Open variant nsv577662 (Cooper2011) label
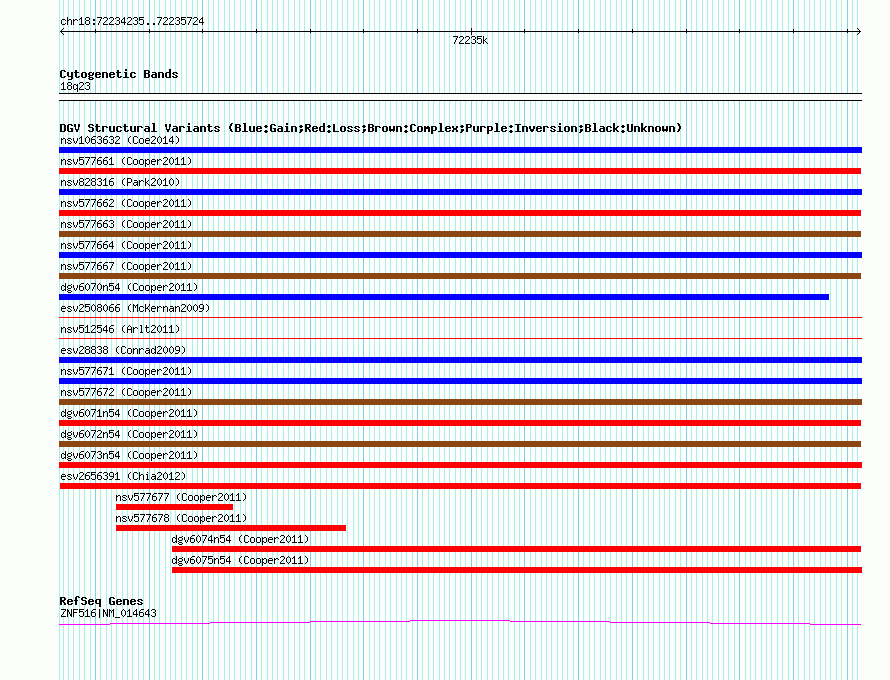This screenshot has width=890, height=680. (x=126, y=203)
